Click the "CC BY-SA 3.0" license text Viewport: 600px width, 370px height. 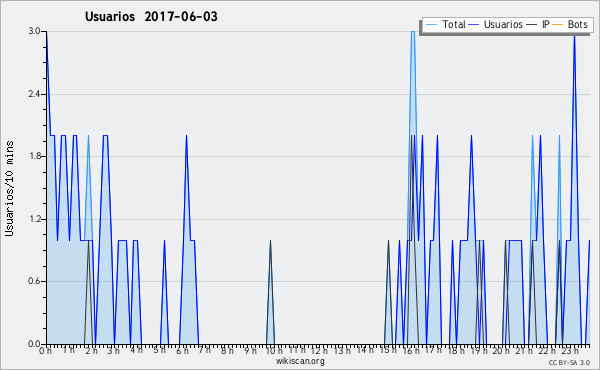[x=569, y=363]
